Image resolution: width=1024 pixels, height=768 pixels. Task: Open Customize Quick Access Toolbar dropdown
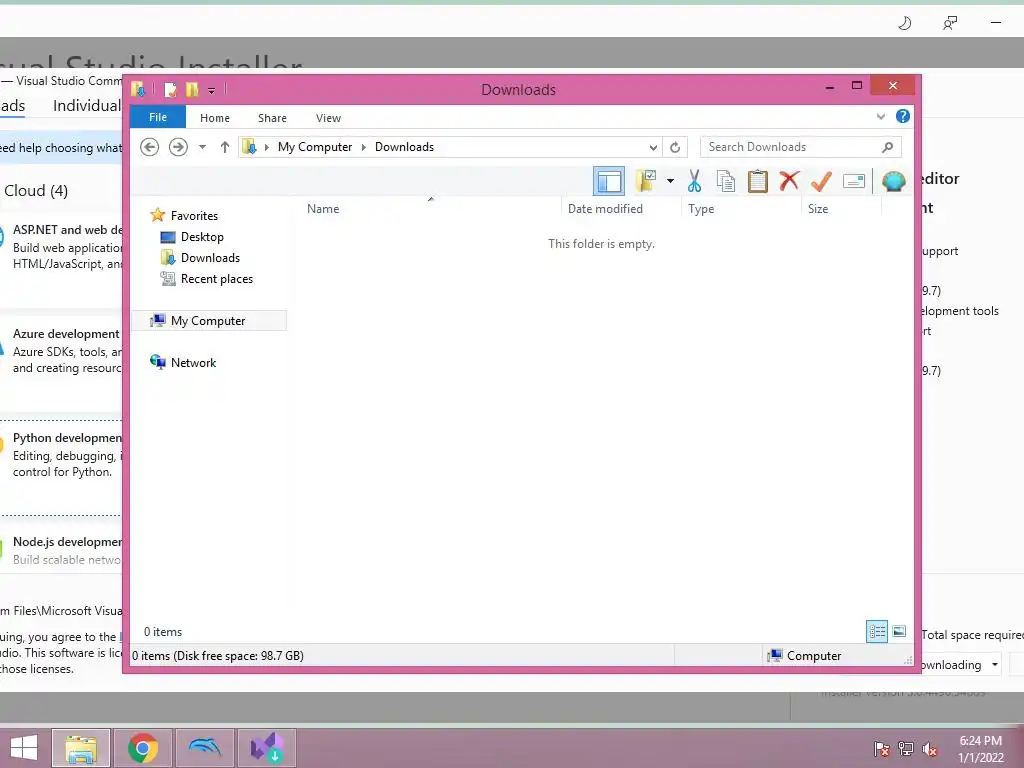pos(212,90)
